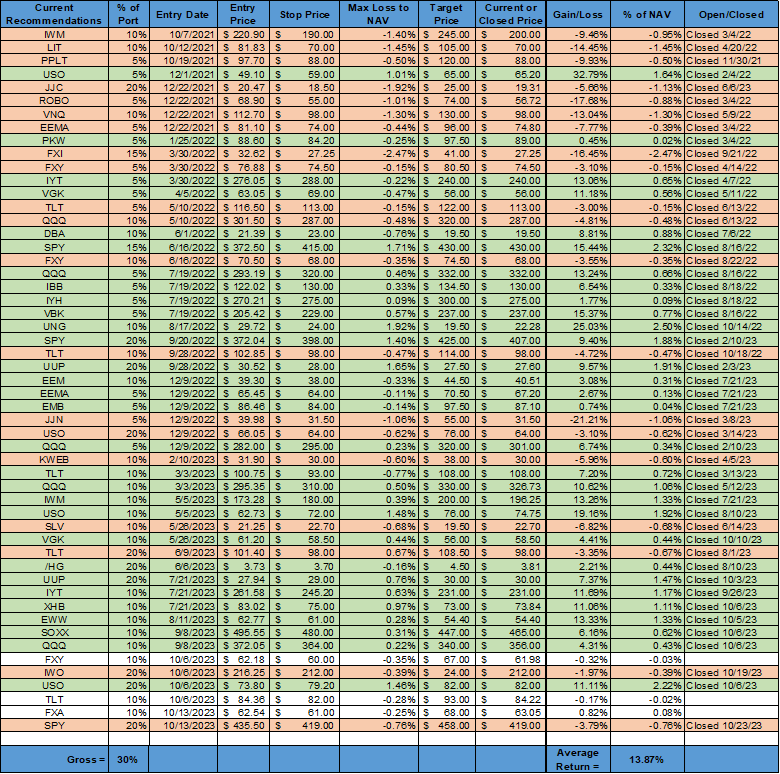
Task: Select VNQ entry price 112.70
Action: pos(243,114)
